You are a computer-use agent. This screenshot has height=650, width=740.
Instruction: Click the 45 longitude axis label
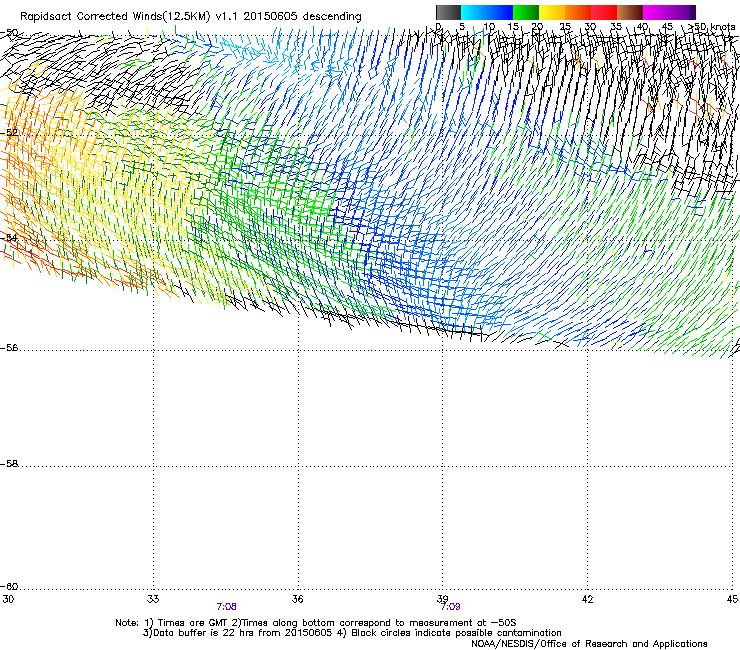click(x=732, y=599)
